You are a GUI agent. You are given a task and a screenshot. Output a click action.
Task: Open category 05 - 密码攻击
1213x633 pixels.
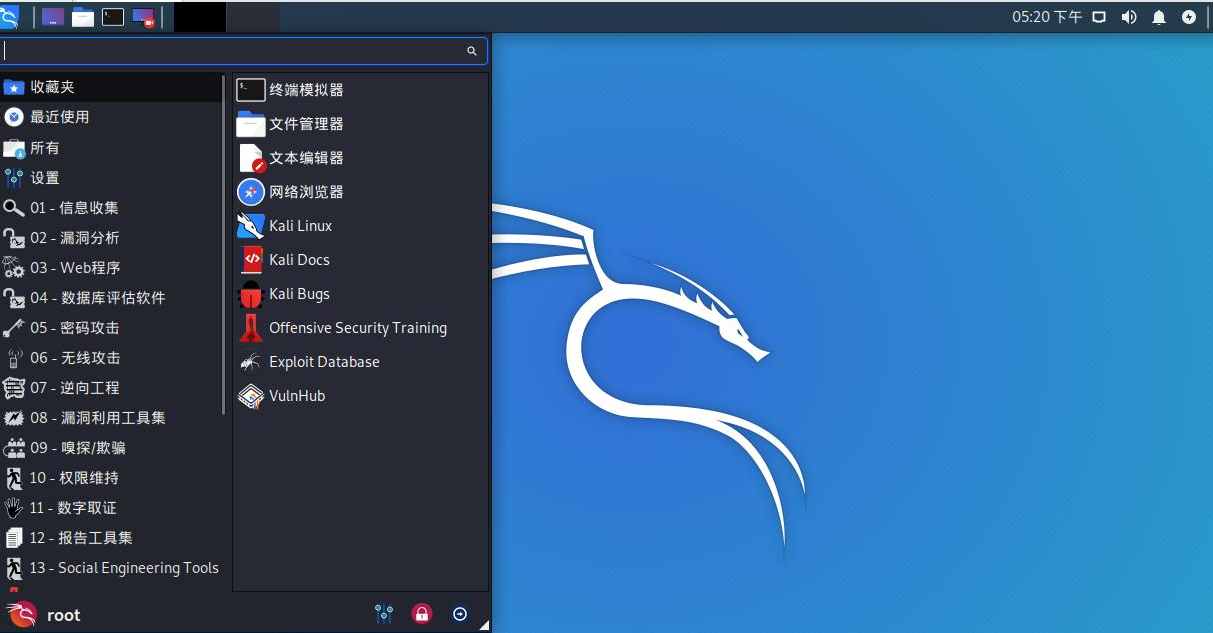[113, 327]
